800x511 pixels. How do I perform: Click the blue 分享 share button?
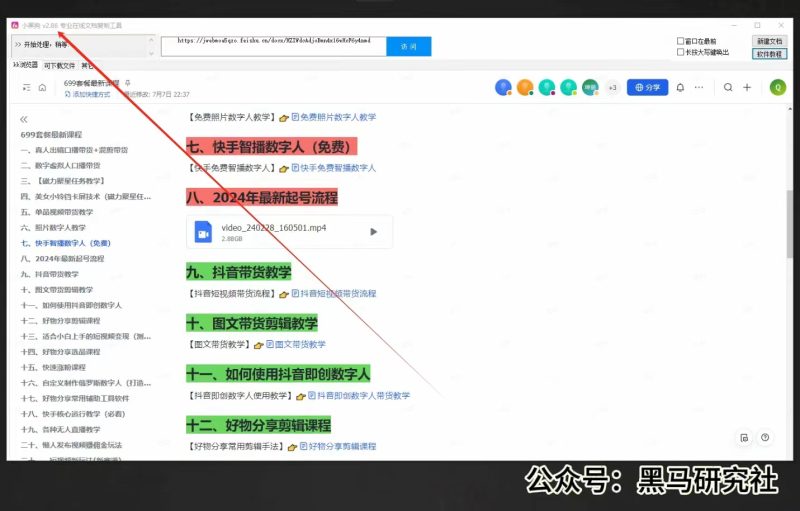(x=647, y=88)
